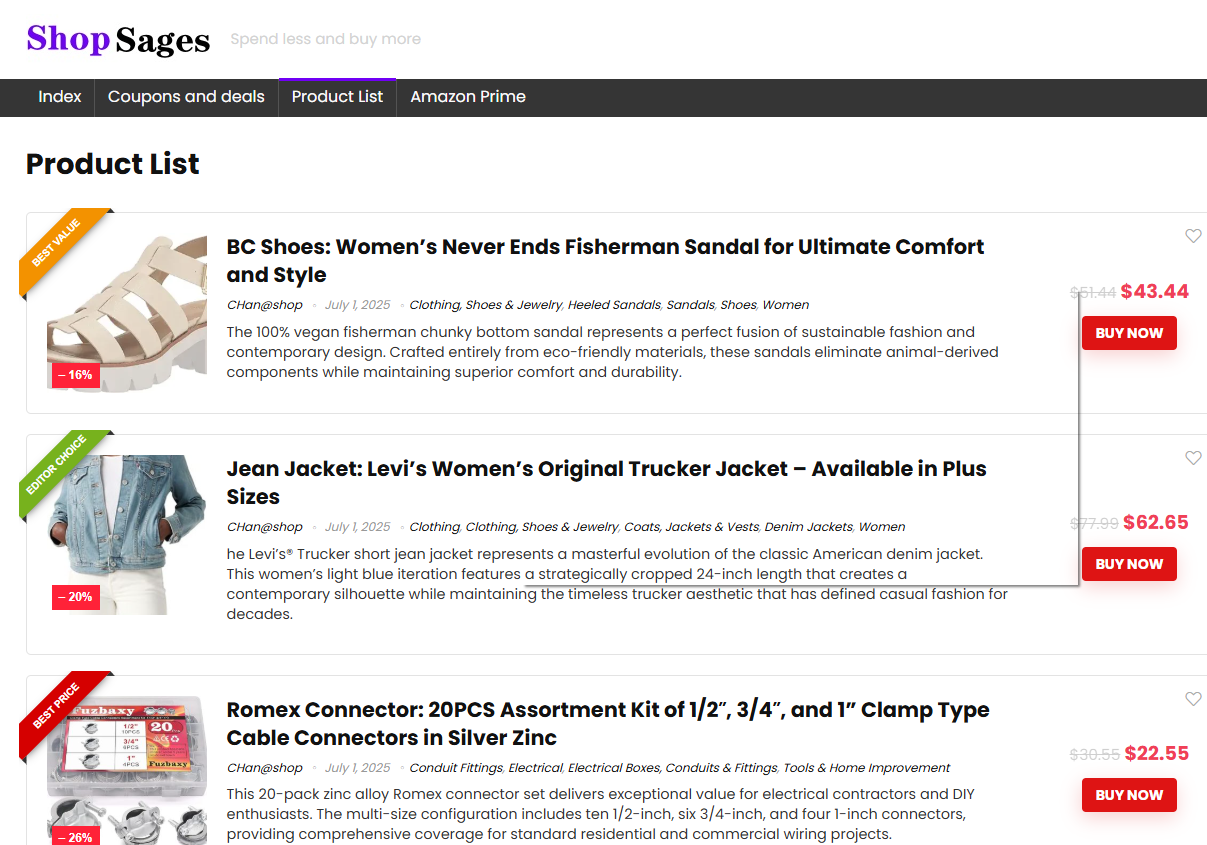Open Sandals category on BC Shoes listing
1207x845 pixels.
tap(690, 305)
